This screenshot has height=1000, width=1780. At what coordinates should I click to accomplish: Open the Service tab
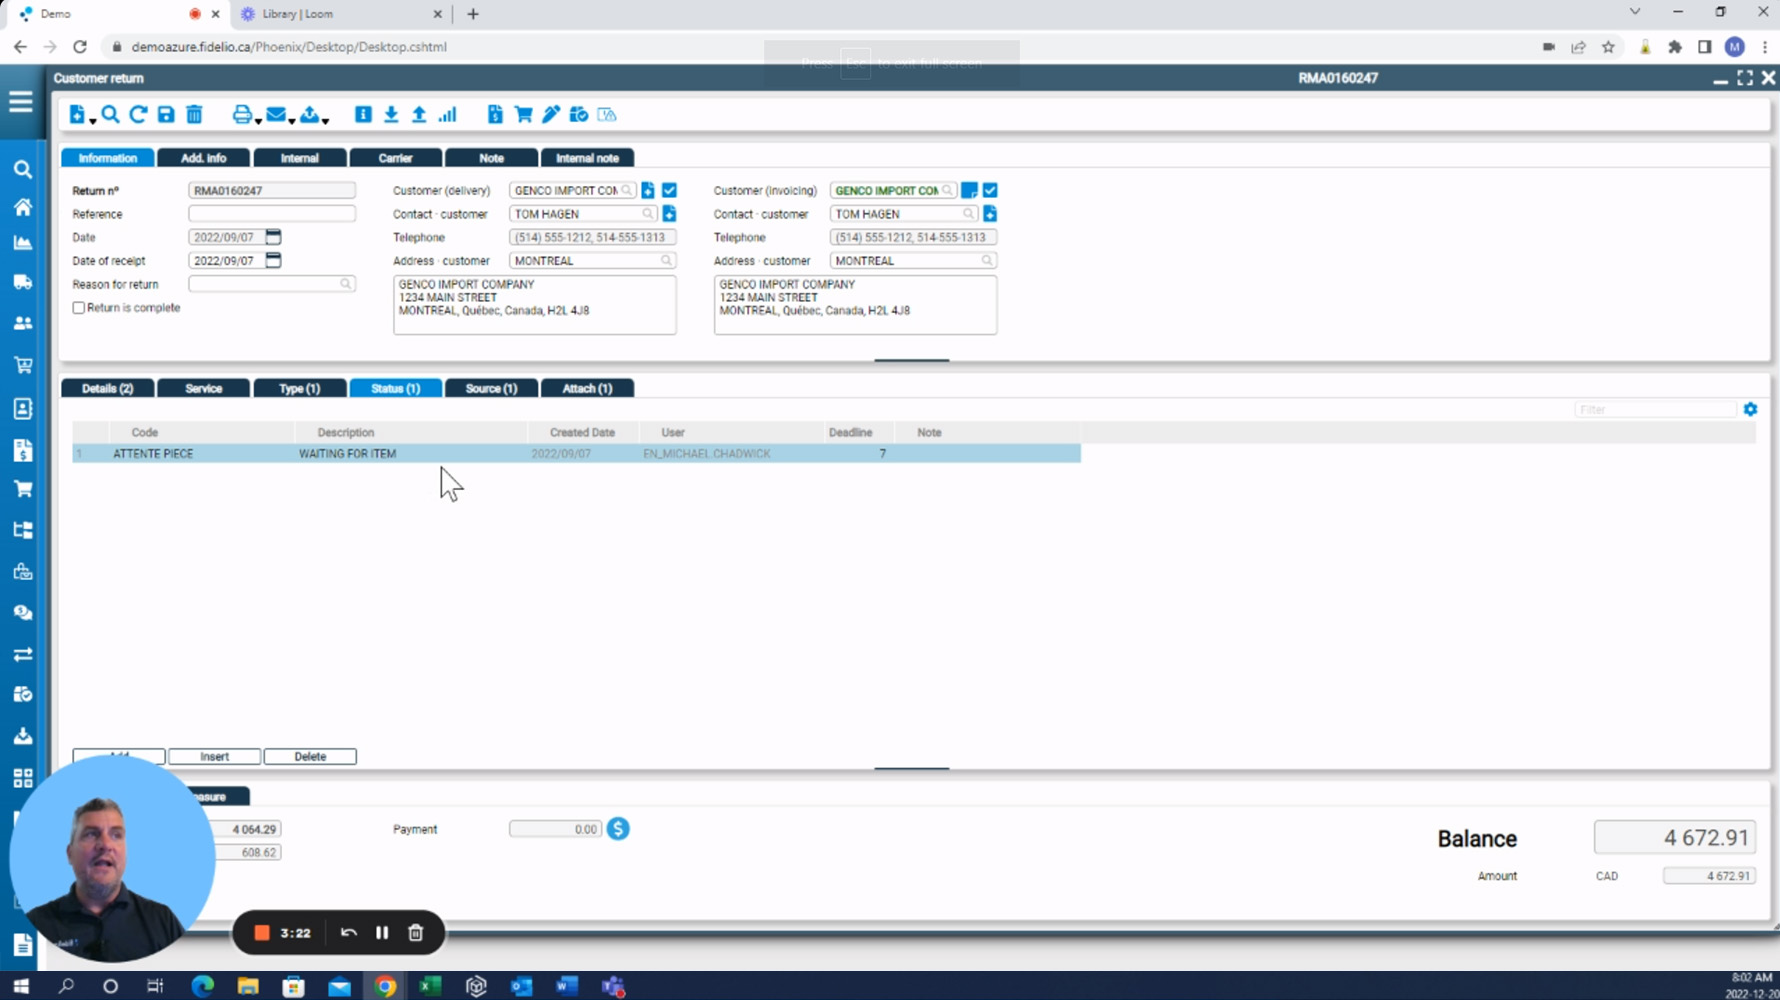203,388
